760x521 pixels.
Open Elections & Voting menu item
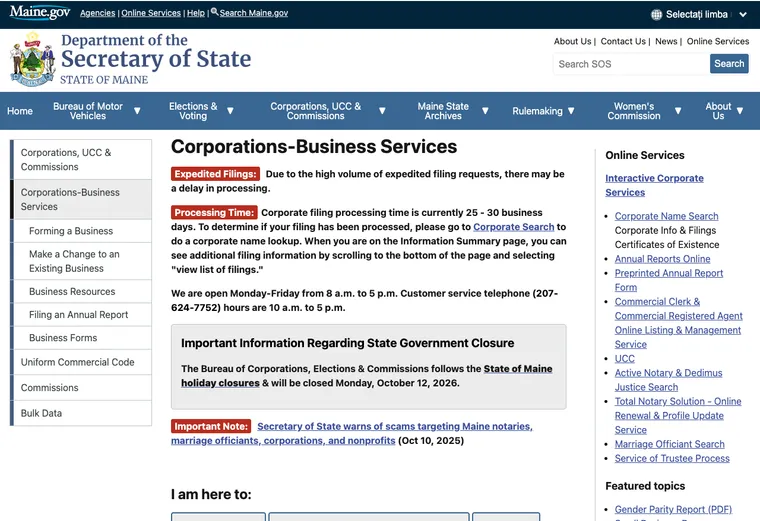193,111
